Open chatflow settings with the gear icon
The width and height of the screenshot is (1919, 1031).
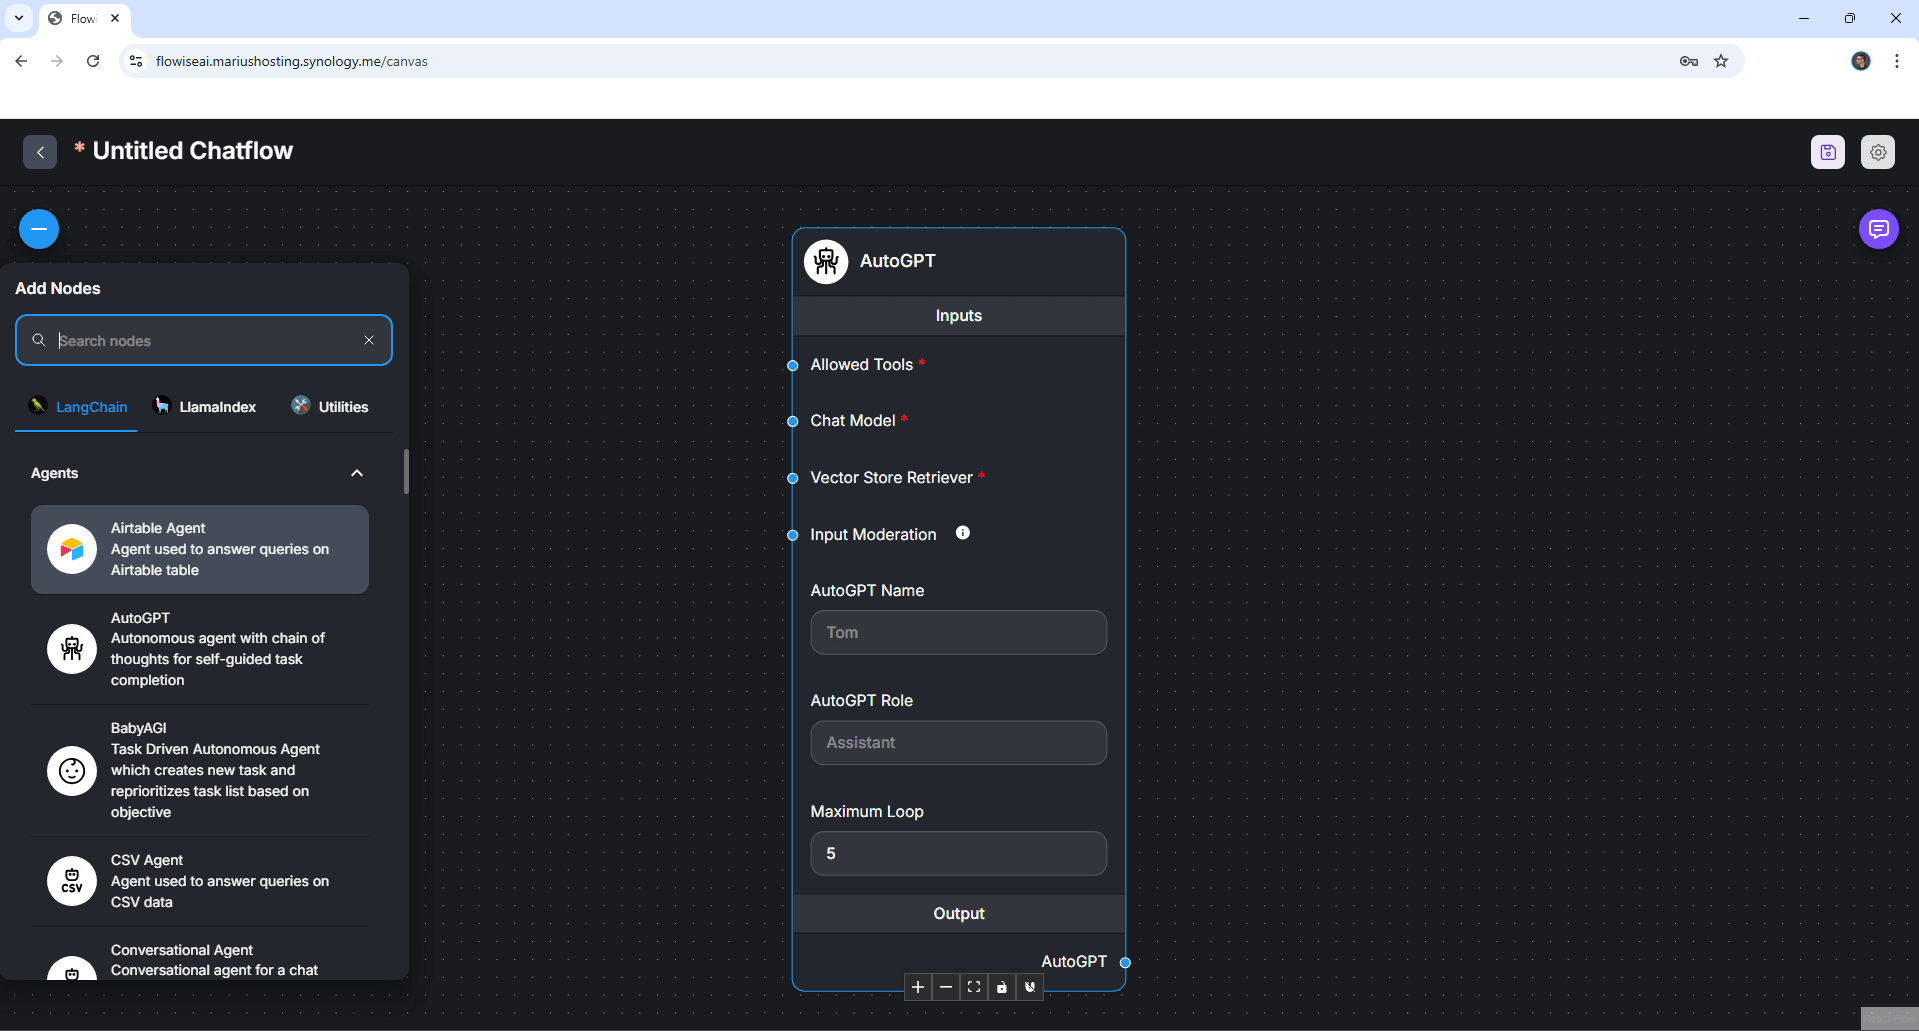click(1878, 152)
